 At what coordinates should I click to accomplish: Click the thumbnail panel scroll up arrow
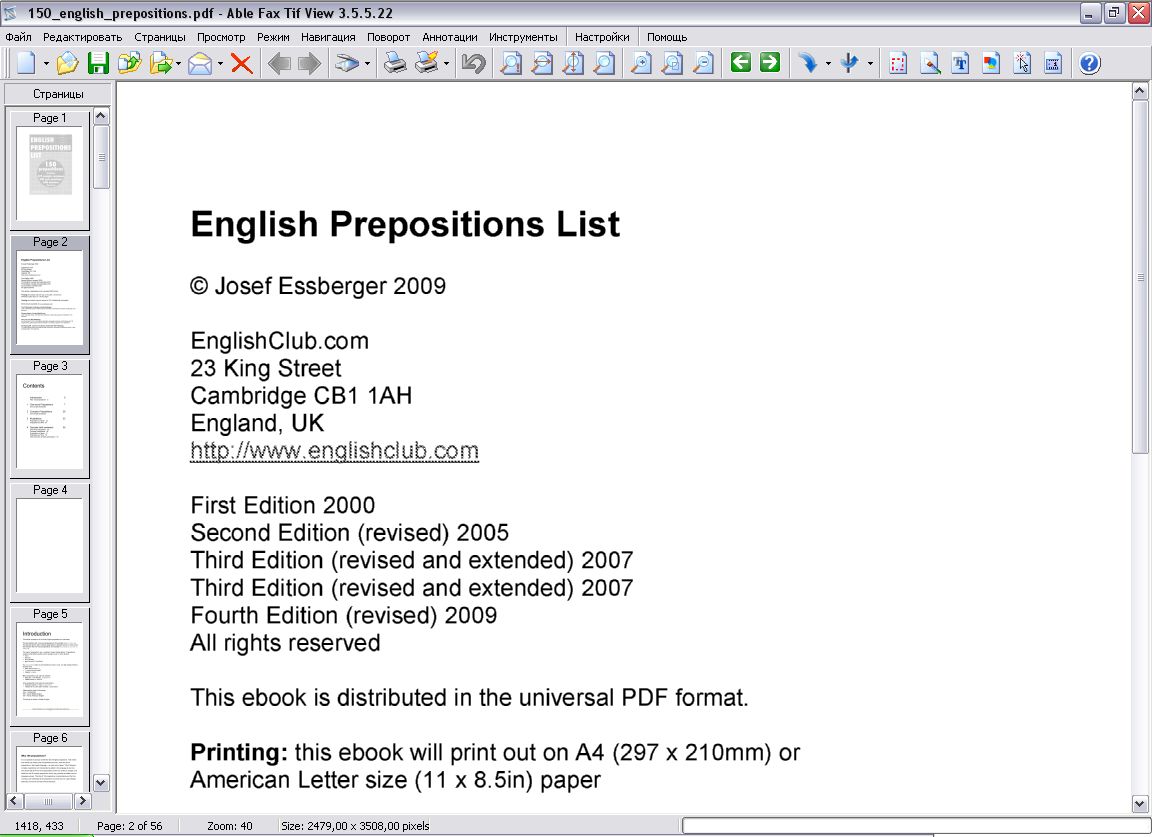coord(101,115)
